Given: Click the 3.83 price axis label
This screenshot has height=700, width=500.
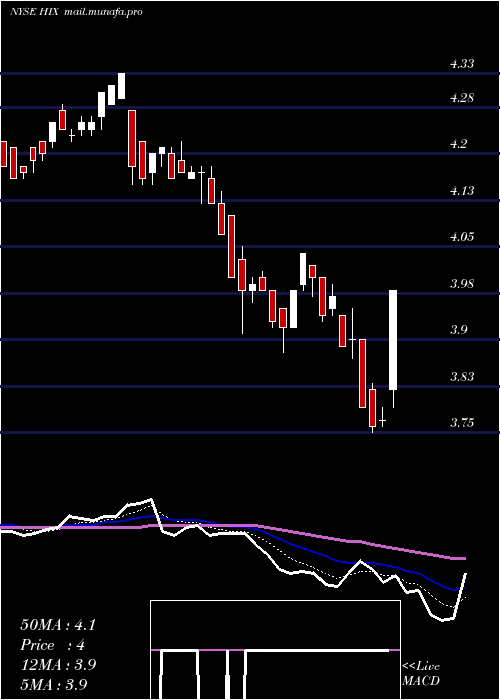Looking at the screenshot, I should (x=462, y=377).
